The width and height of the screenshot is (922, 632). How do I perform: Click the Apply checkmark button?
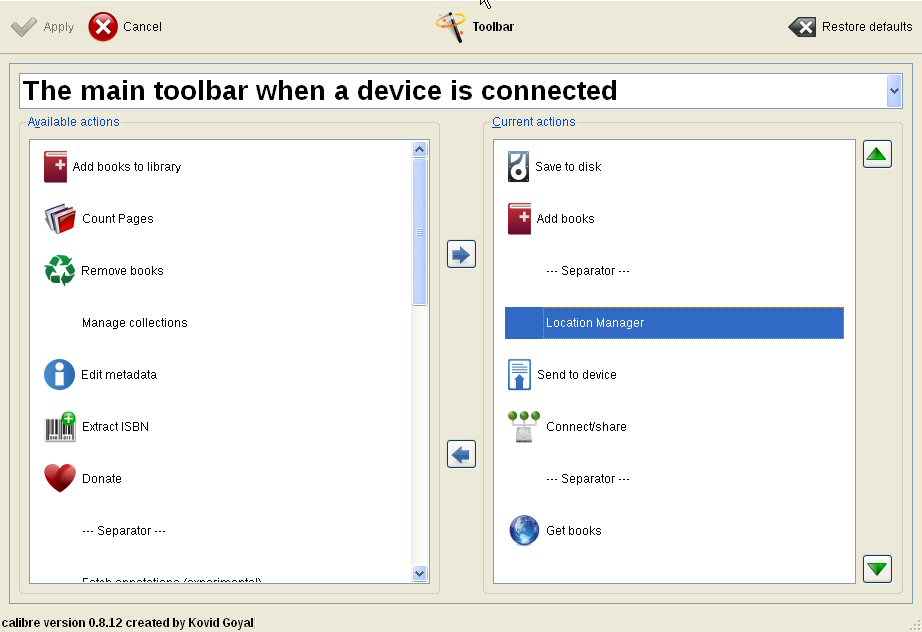pyautogui.click(x=42, y=27)
